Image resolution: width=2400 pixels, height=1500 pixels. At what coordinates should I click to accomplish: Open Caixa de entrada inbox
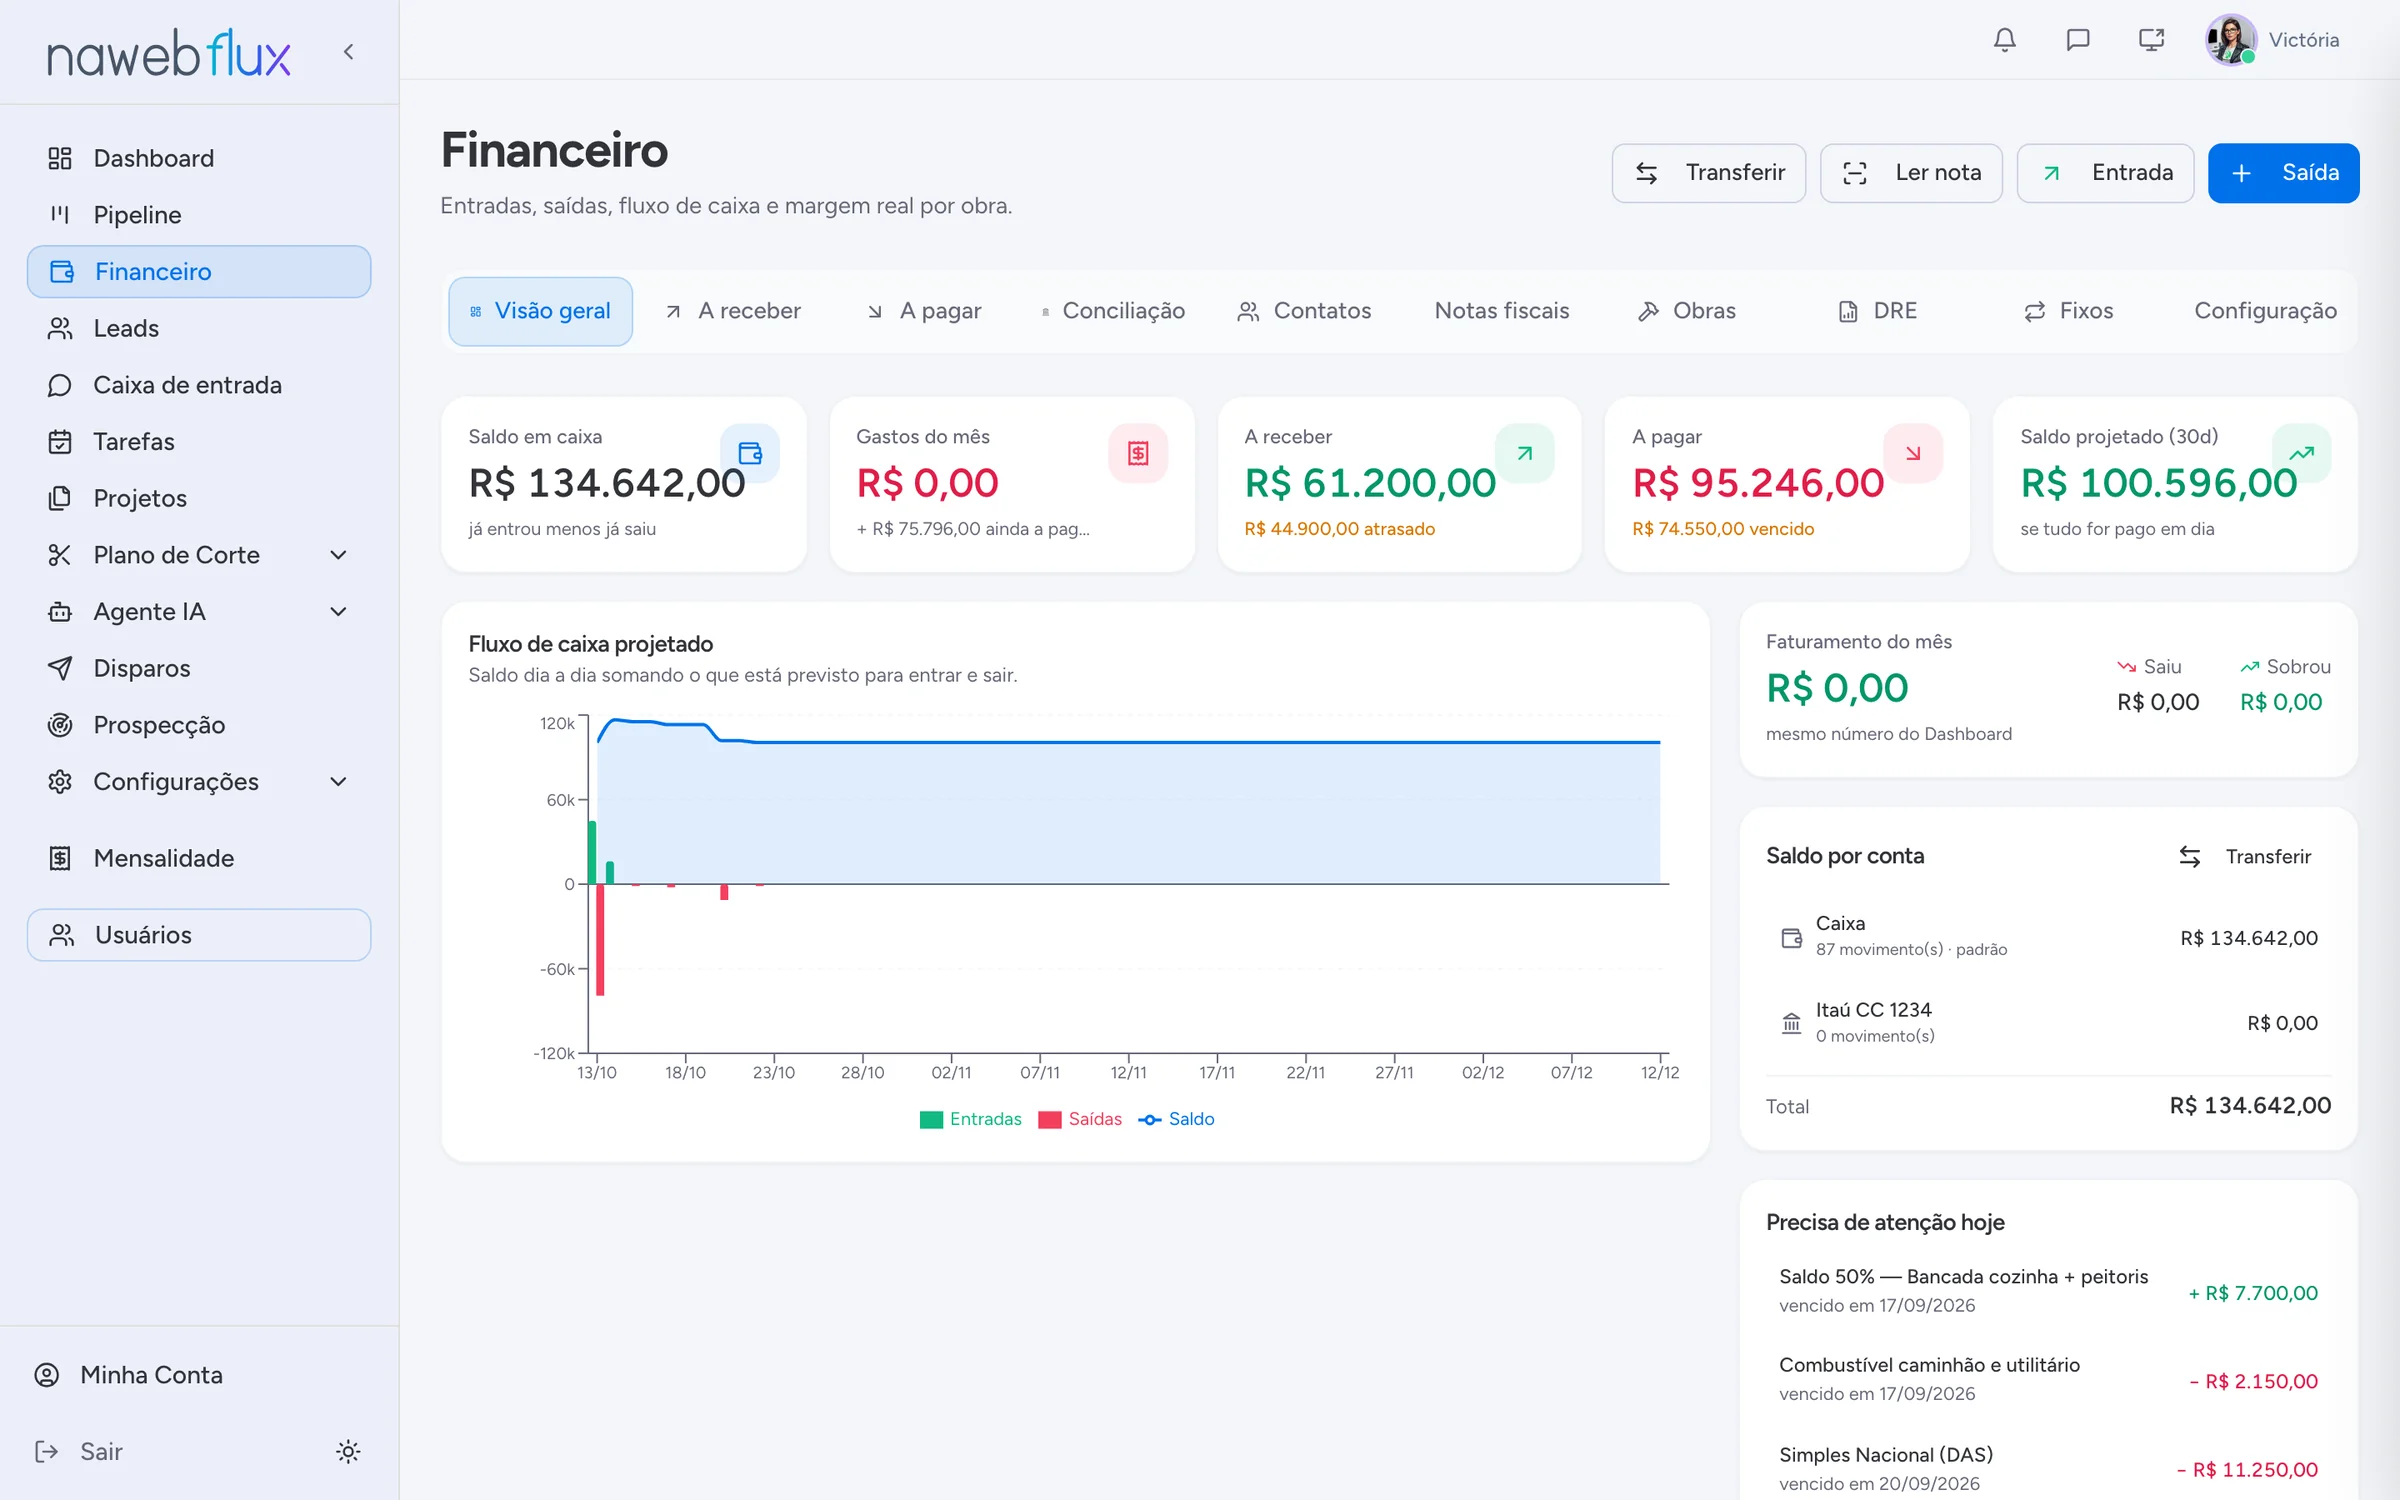tap(199, 385)
